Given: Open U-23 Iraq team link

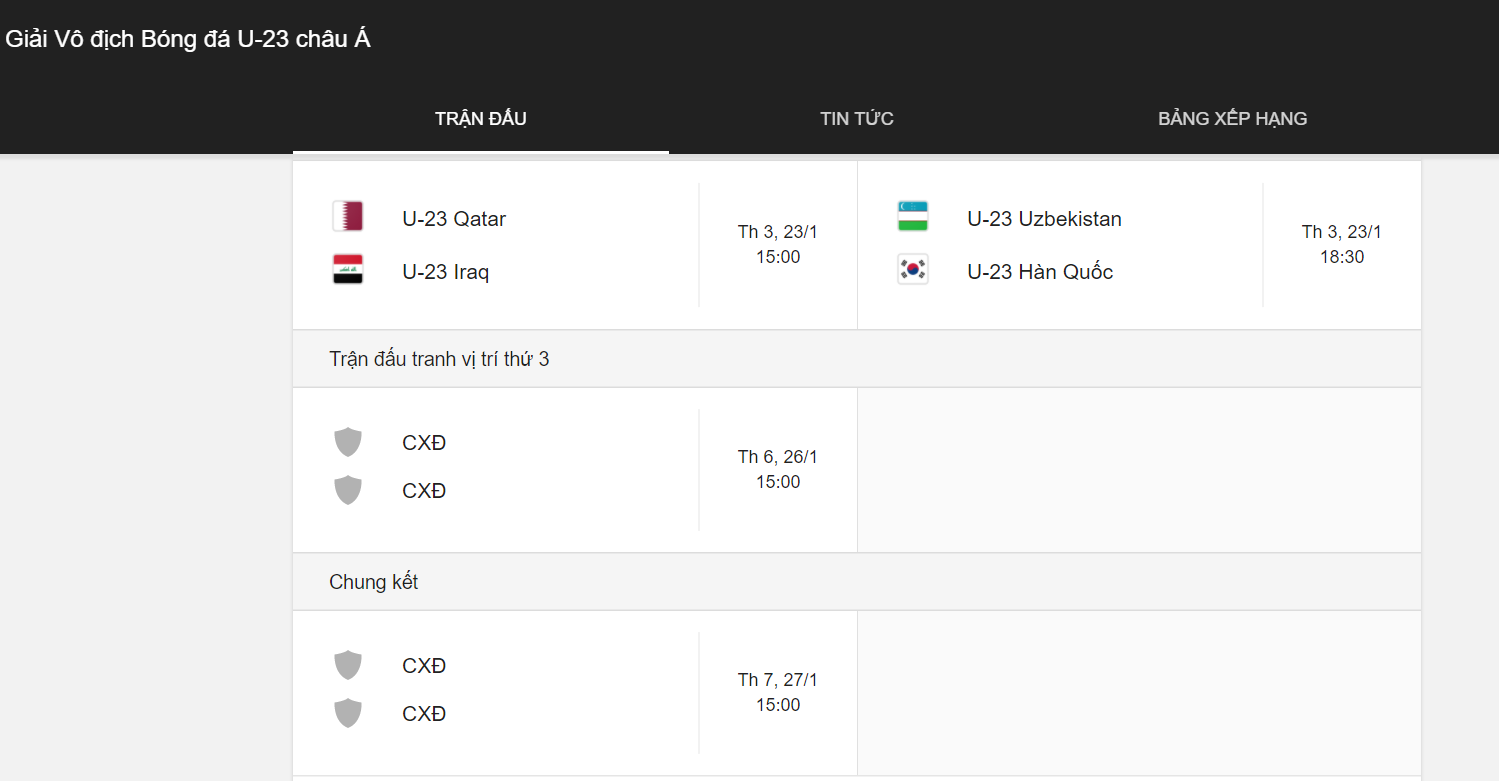Looking at the screenshot, I should pyautogui.click(x=446, y=272).
